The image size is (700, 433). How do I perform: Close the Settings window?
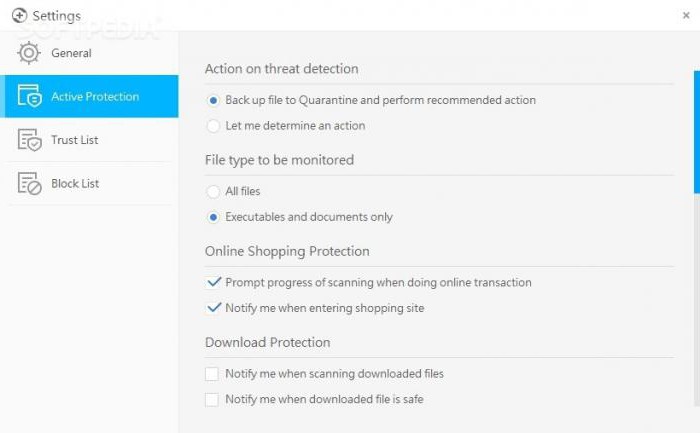(x=682, y=15)
